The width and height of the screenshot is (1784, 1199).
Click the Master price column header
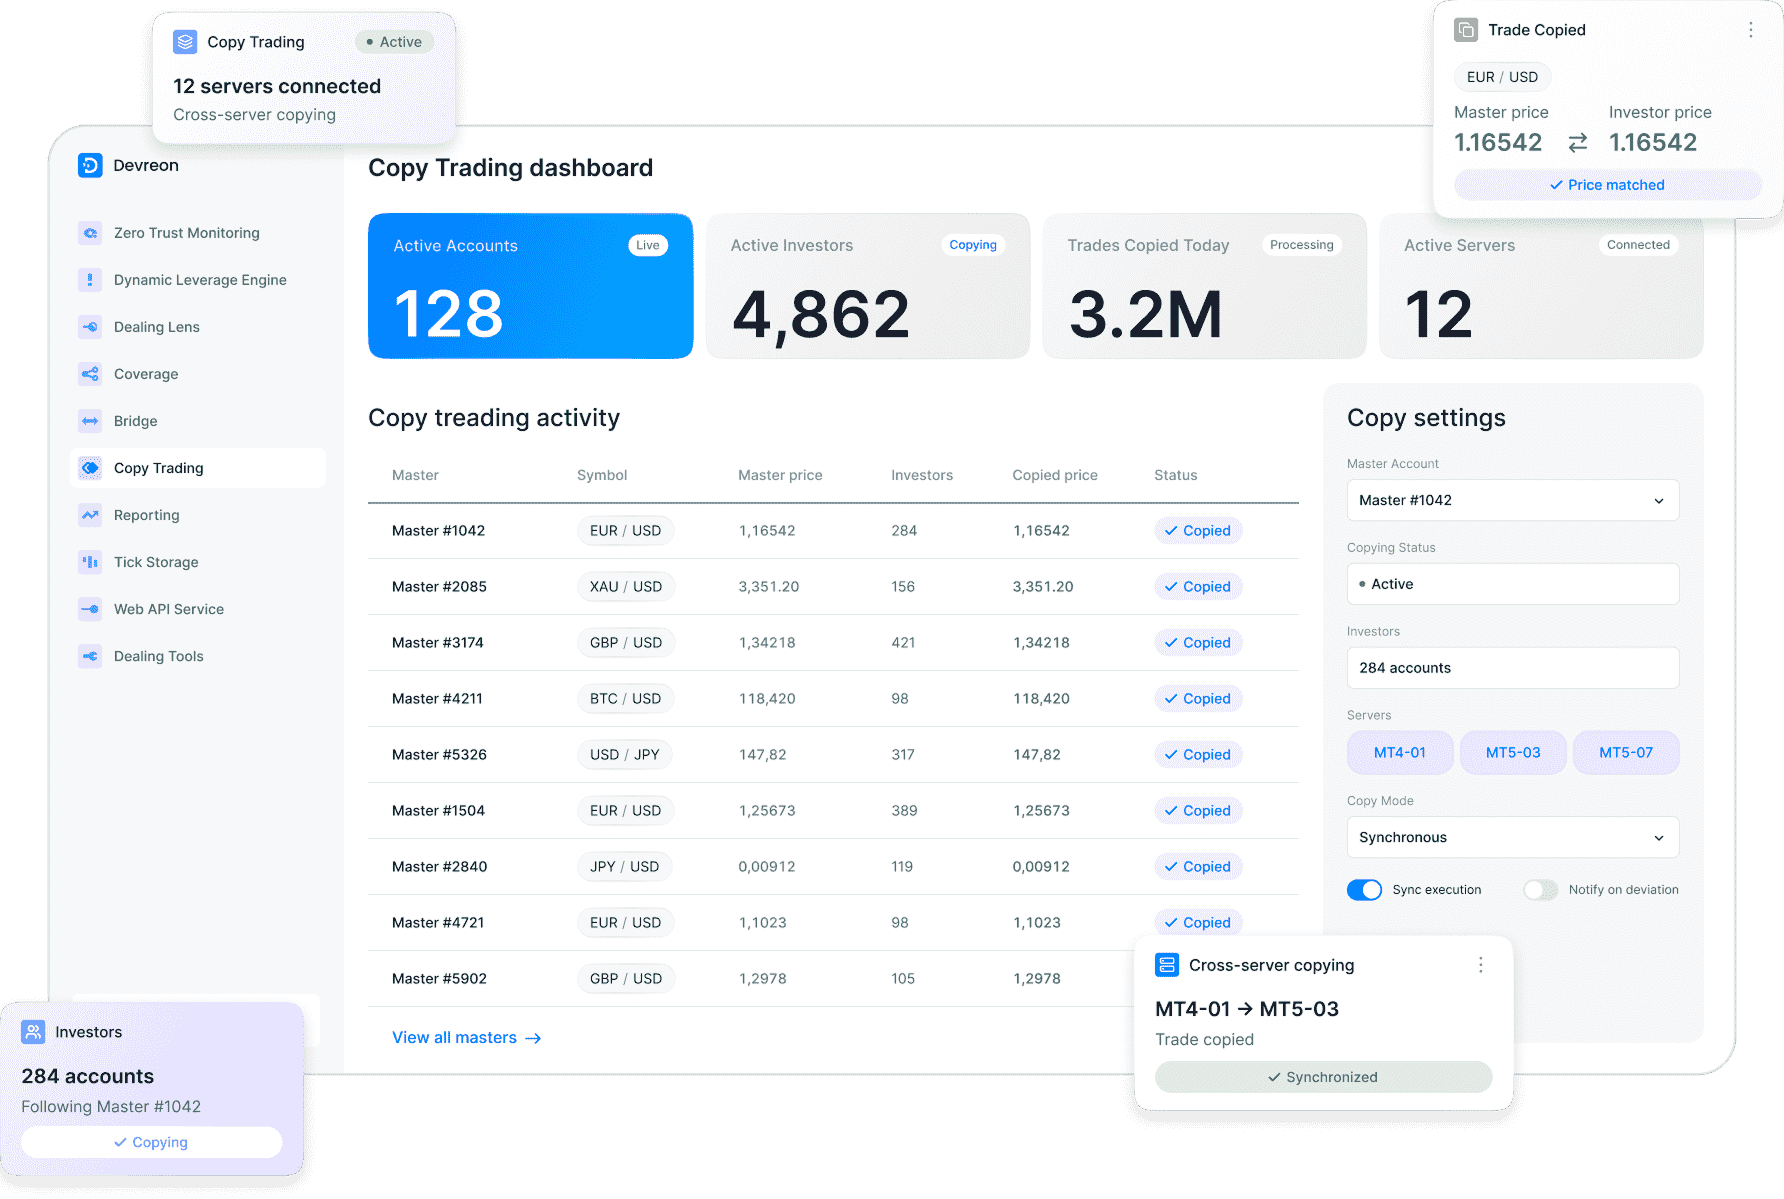click(x=780, y=475)
